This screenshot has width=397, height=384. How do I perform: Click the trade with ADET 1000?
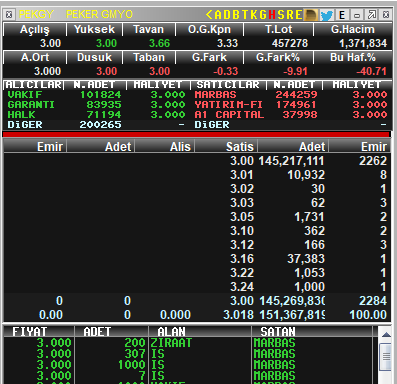coord(188,365)
